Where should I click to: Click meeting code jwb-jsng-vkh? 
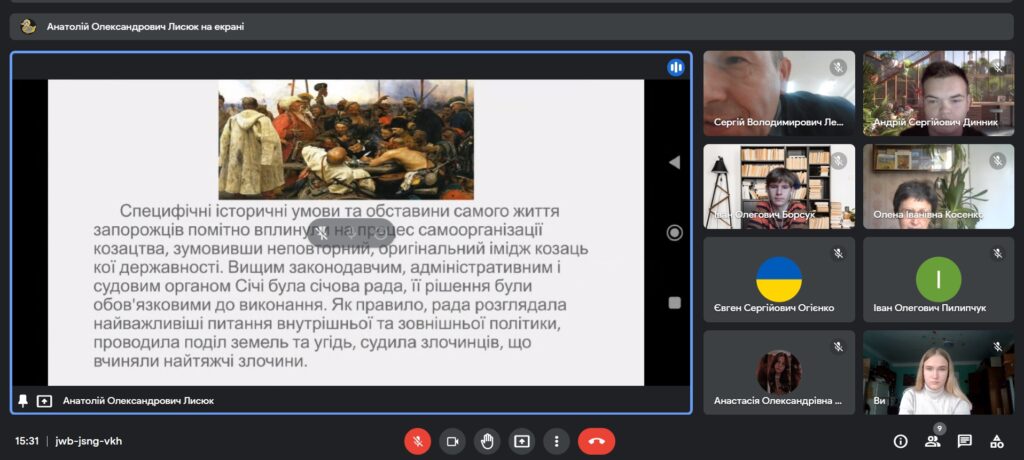point(88,441)
